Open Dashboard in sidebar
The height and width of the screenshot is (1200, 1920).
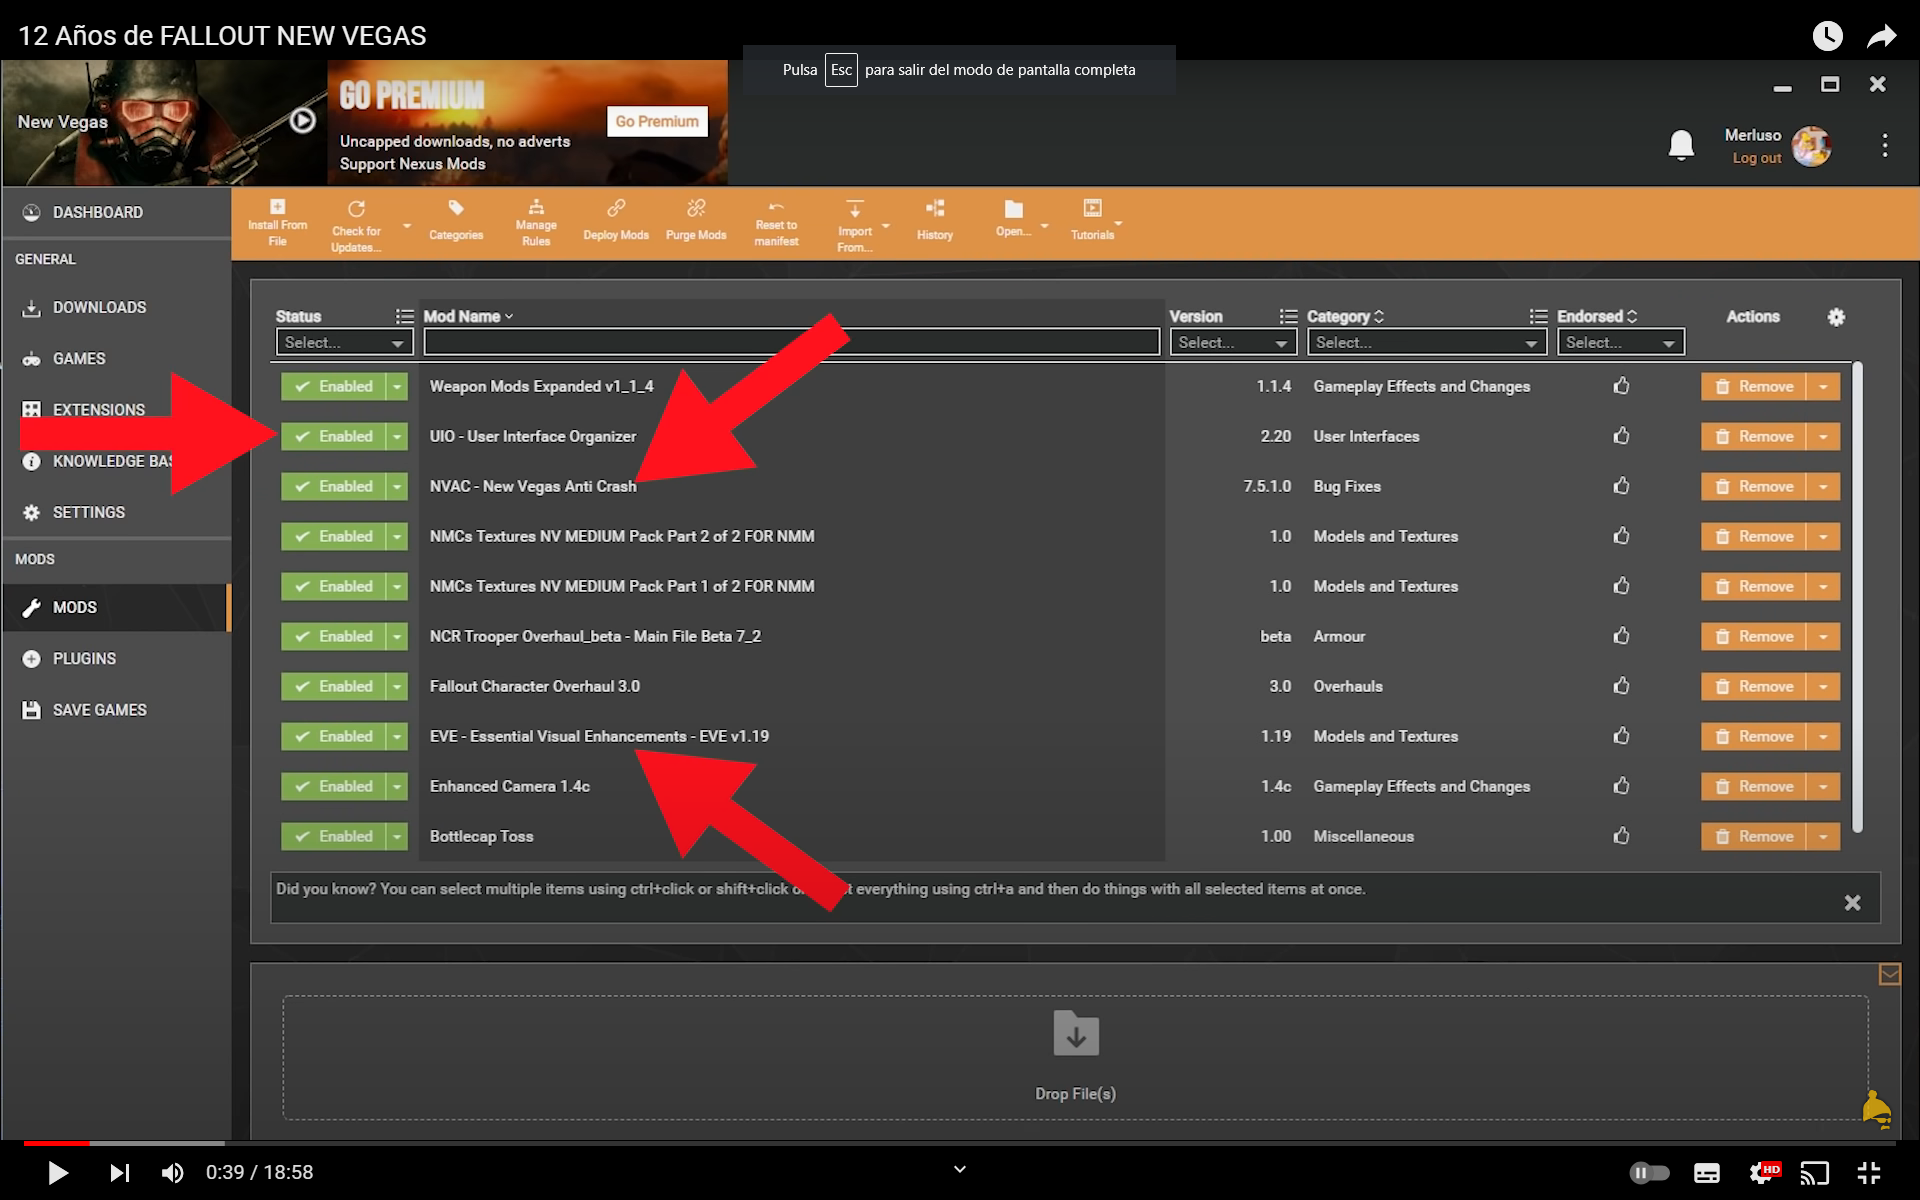116,212
